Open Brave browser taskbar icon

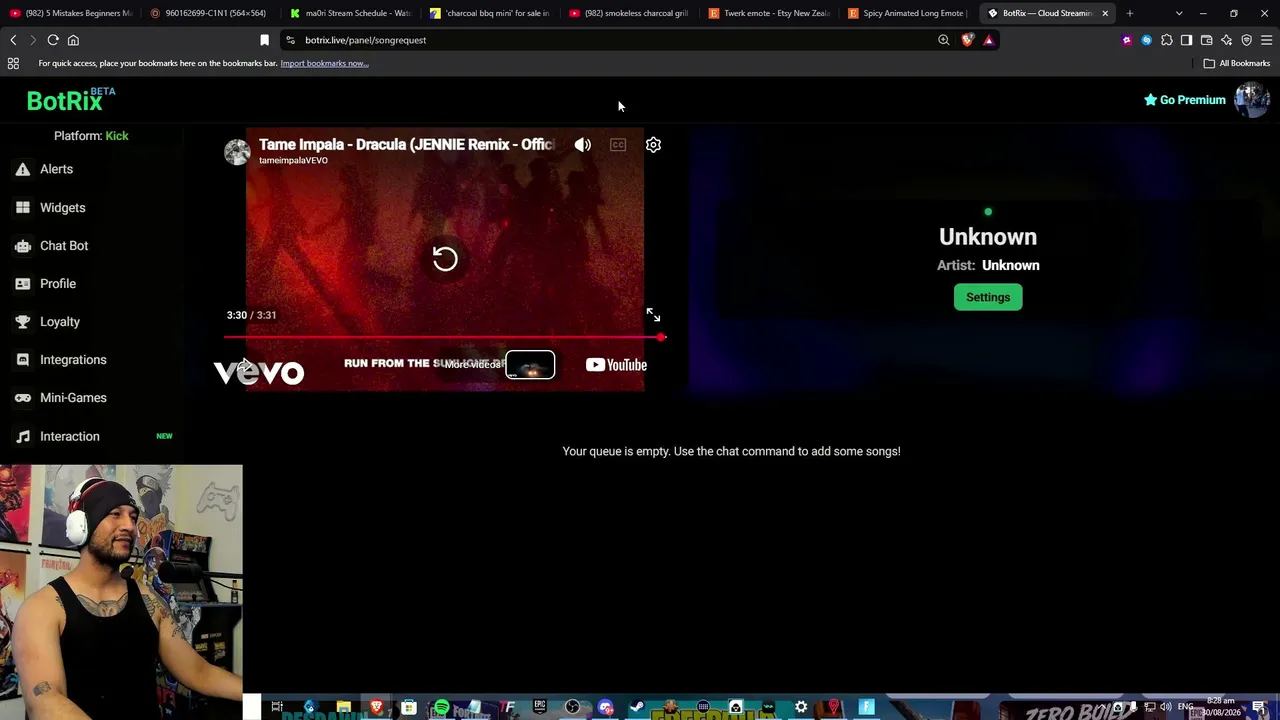376,708
